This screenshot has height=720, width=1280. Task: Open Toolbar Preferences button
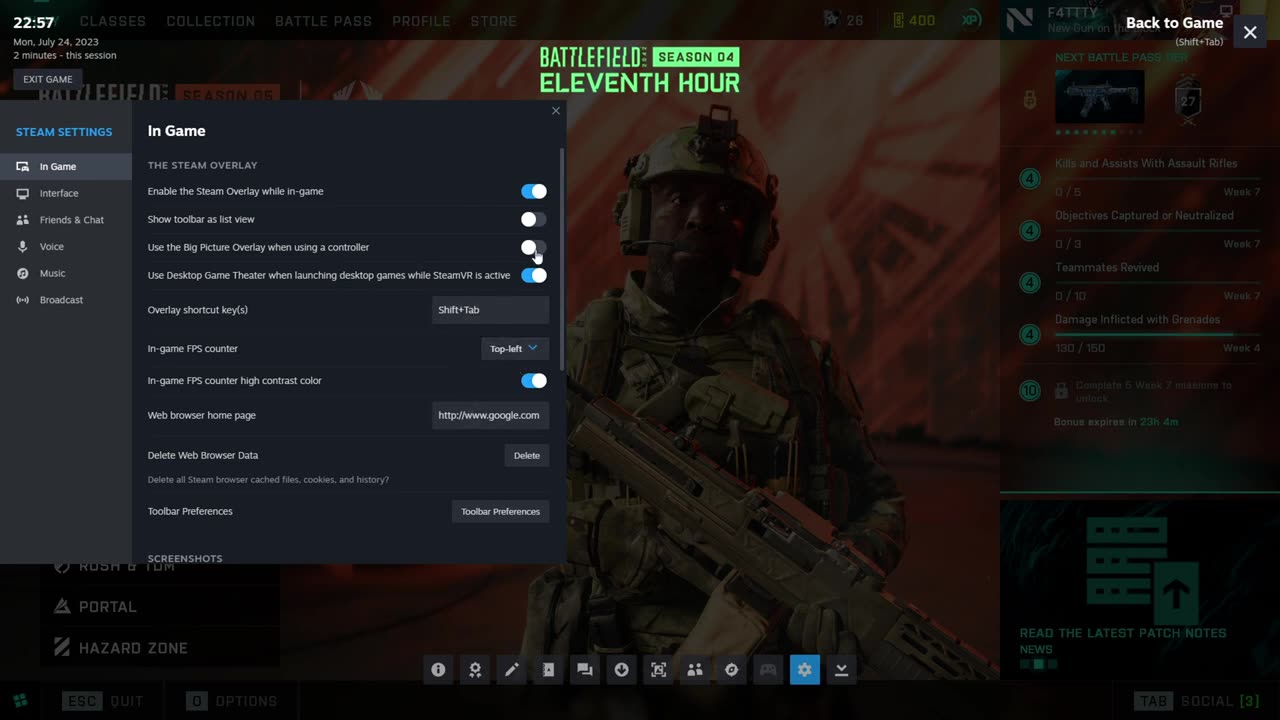coord(500,512)
